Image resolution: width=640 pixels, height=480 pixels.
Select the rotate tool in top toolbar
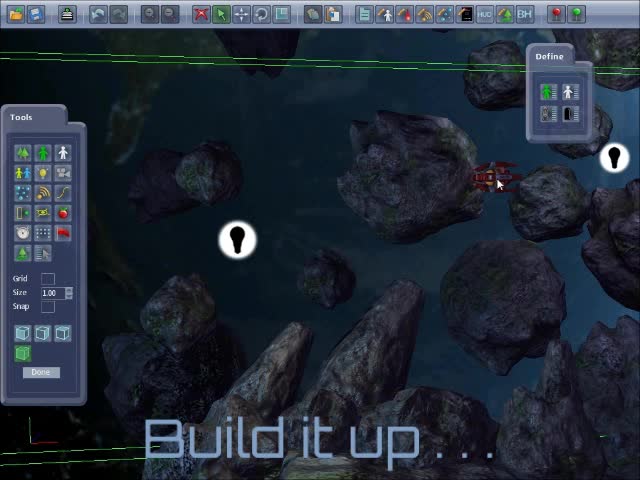261,14
